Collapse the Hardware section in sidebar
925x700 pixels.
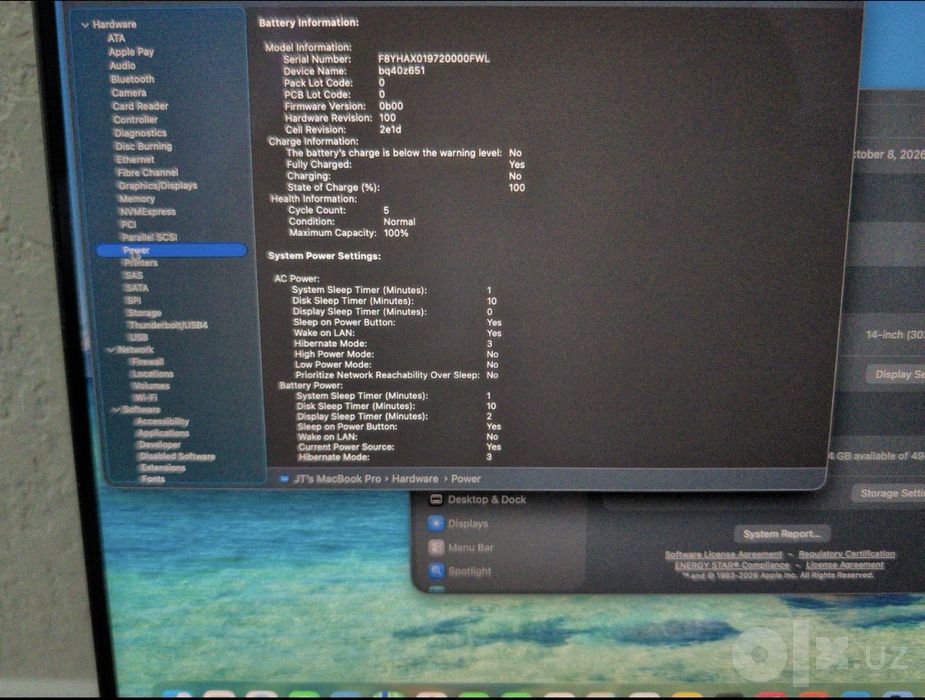point(86,25)
